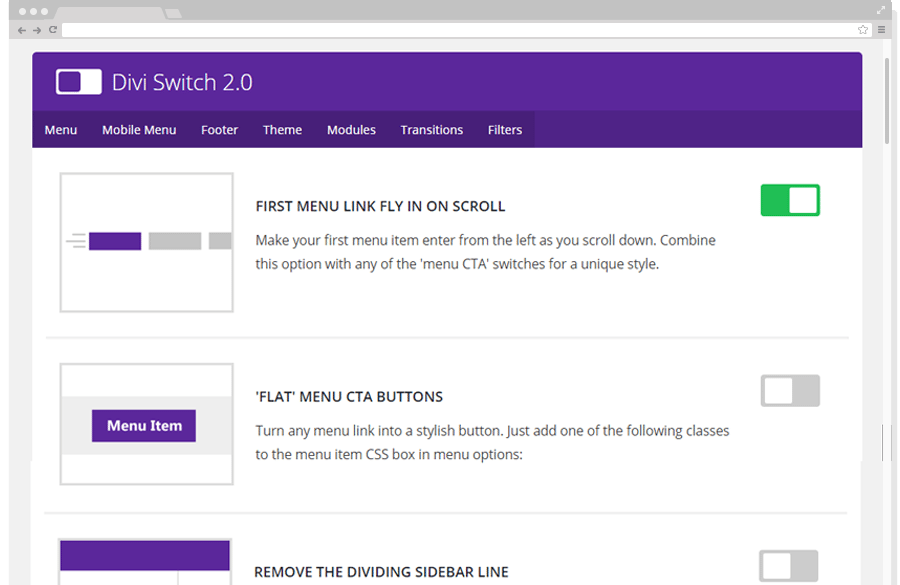
Task: Focus the browser address bar
Action: click(x=459, y=29)
